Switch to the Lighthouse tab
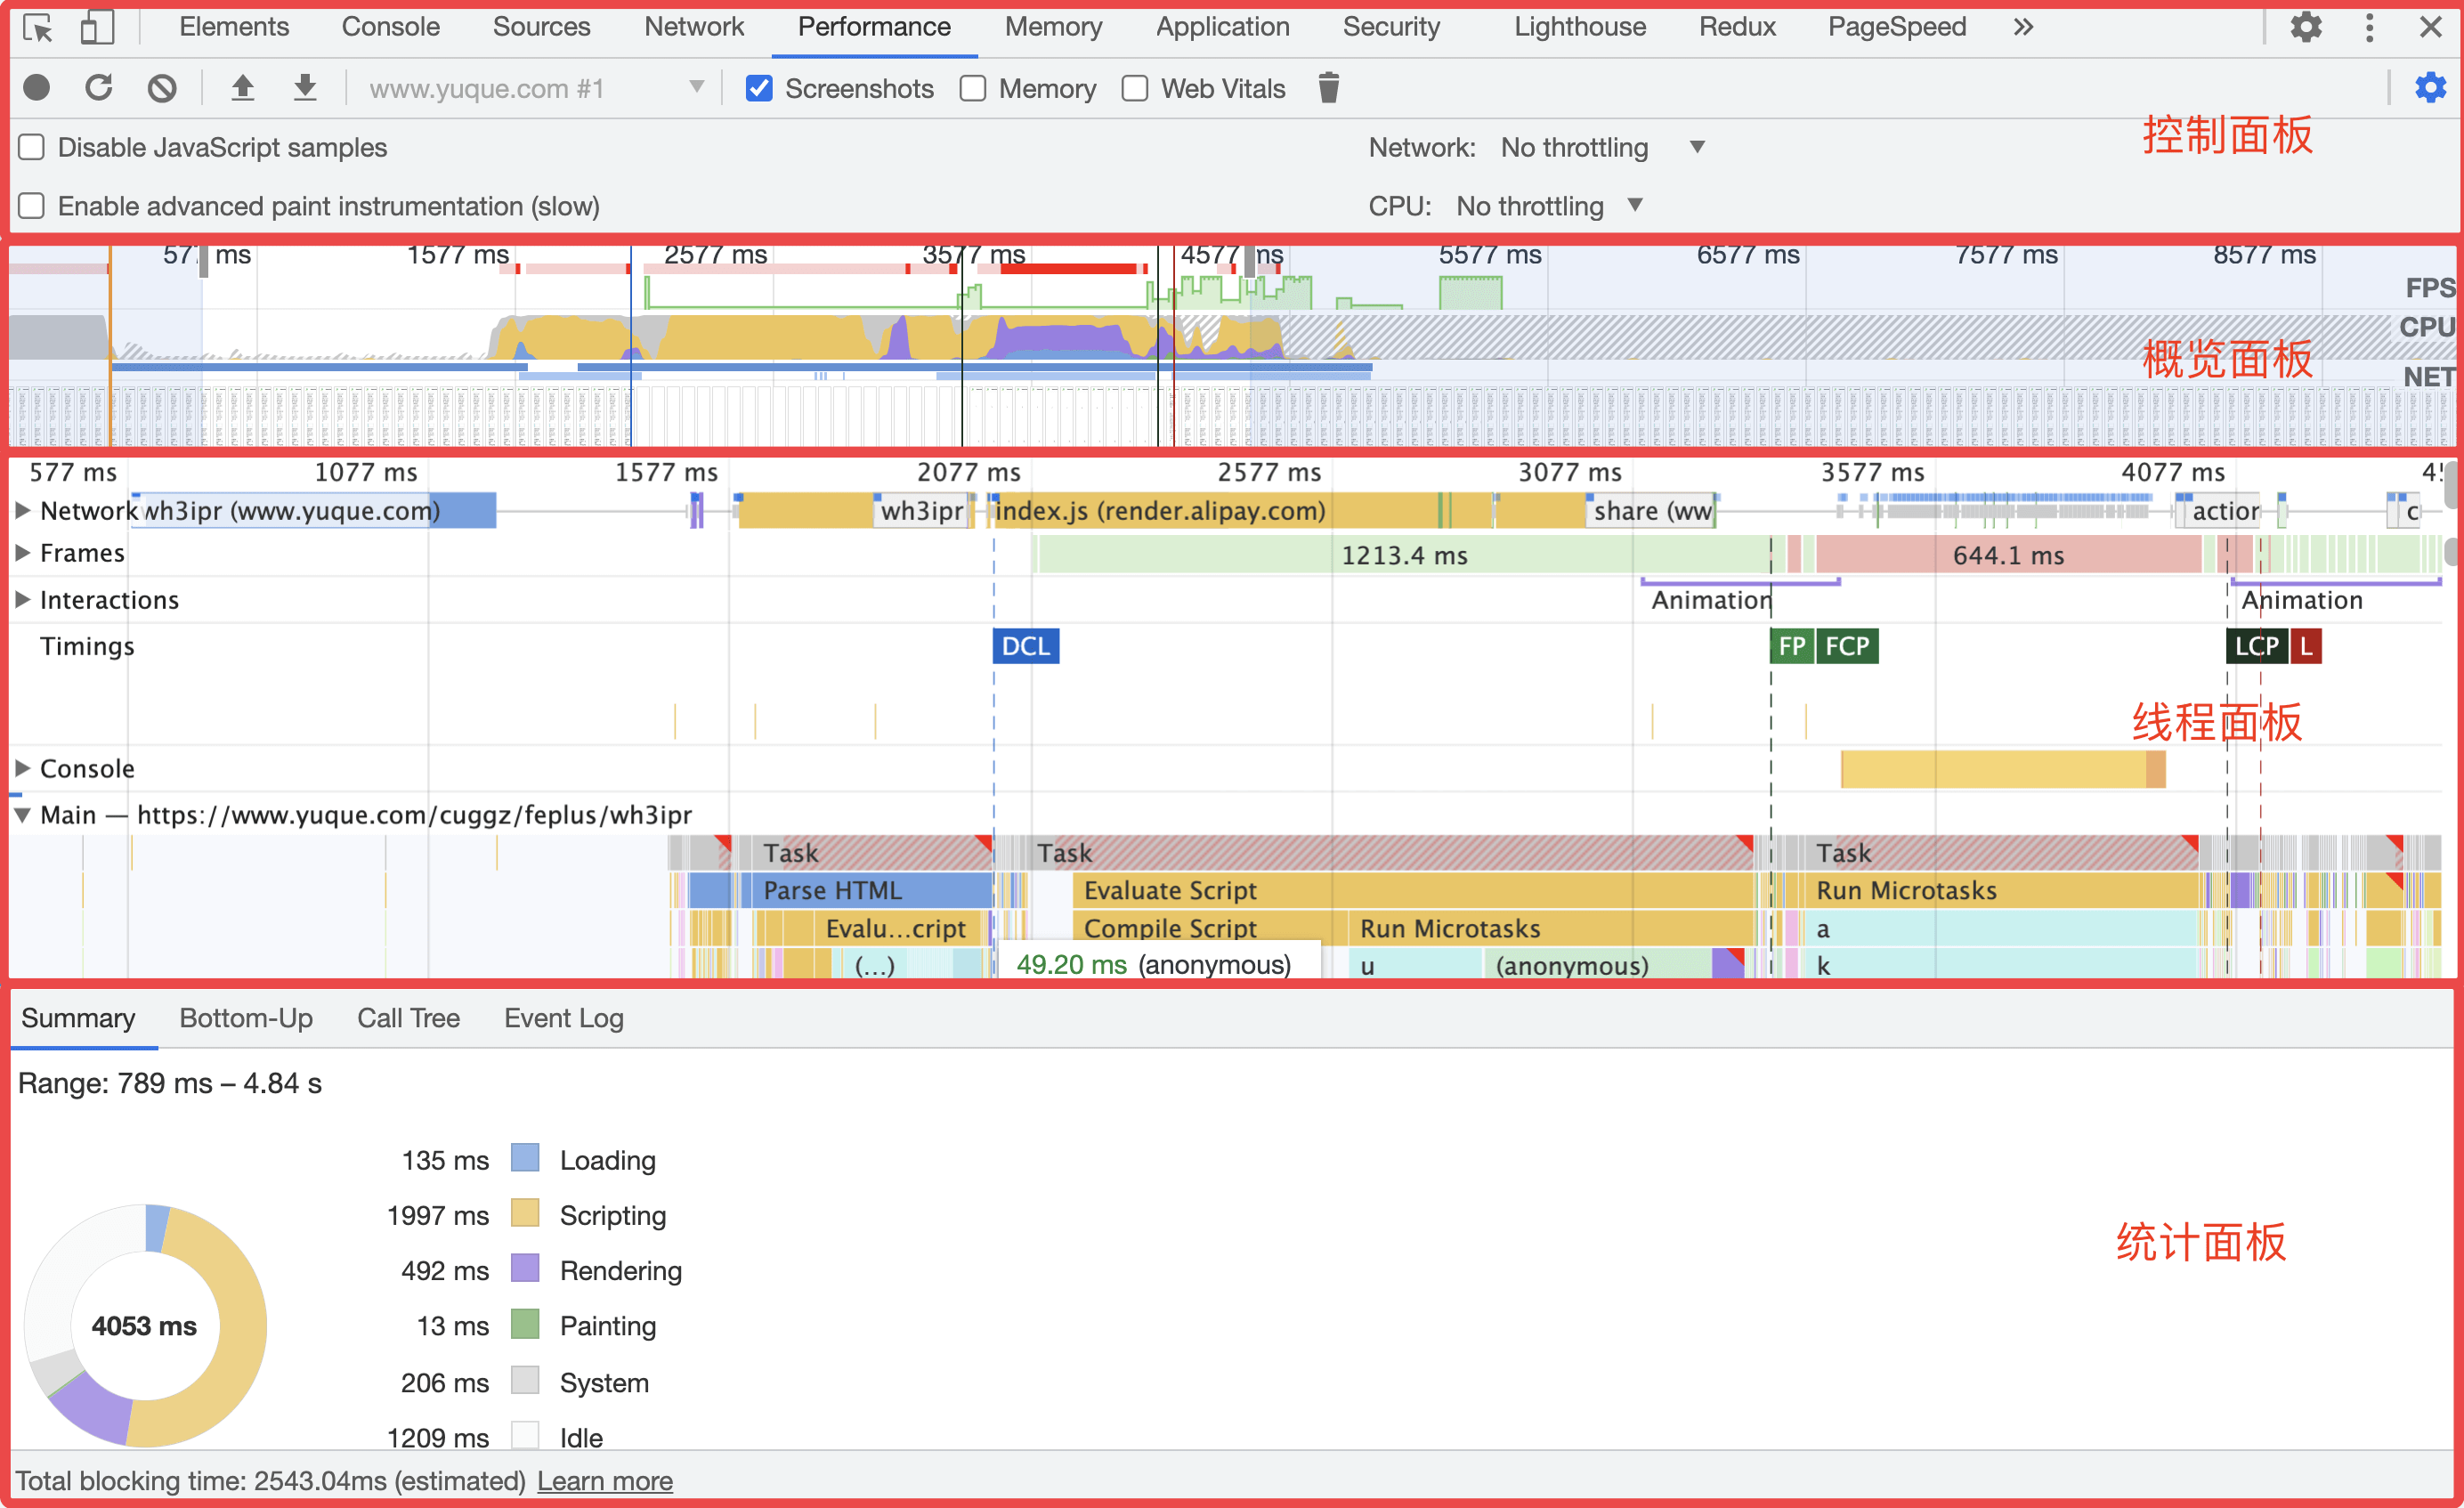2464x1508 pixels. pyautogui.click(x=1579, y=27)
